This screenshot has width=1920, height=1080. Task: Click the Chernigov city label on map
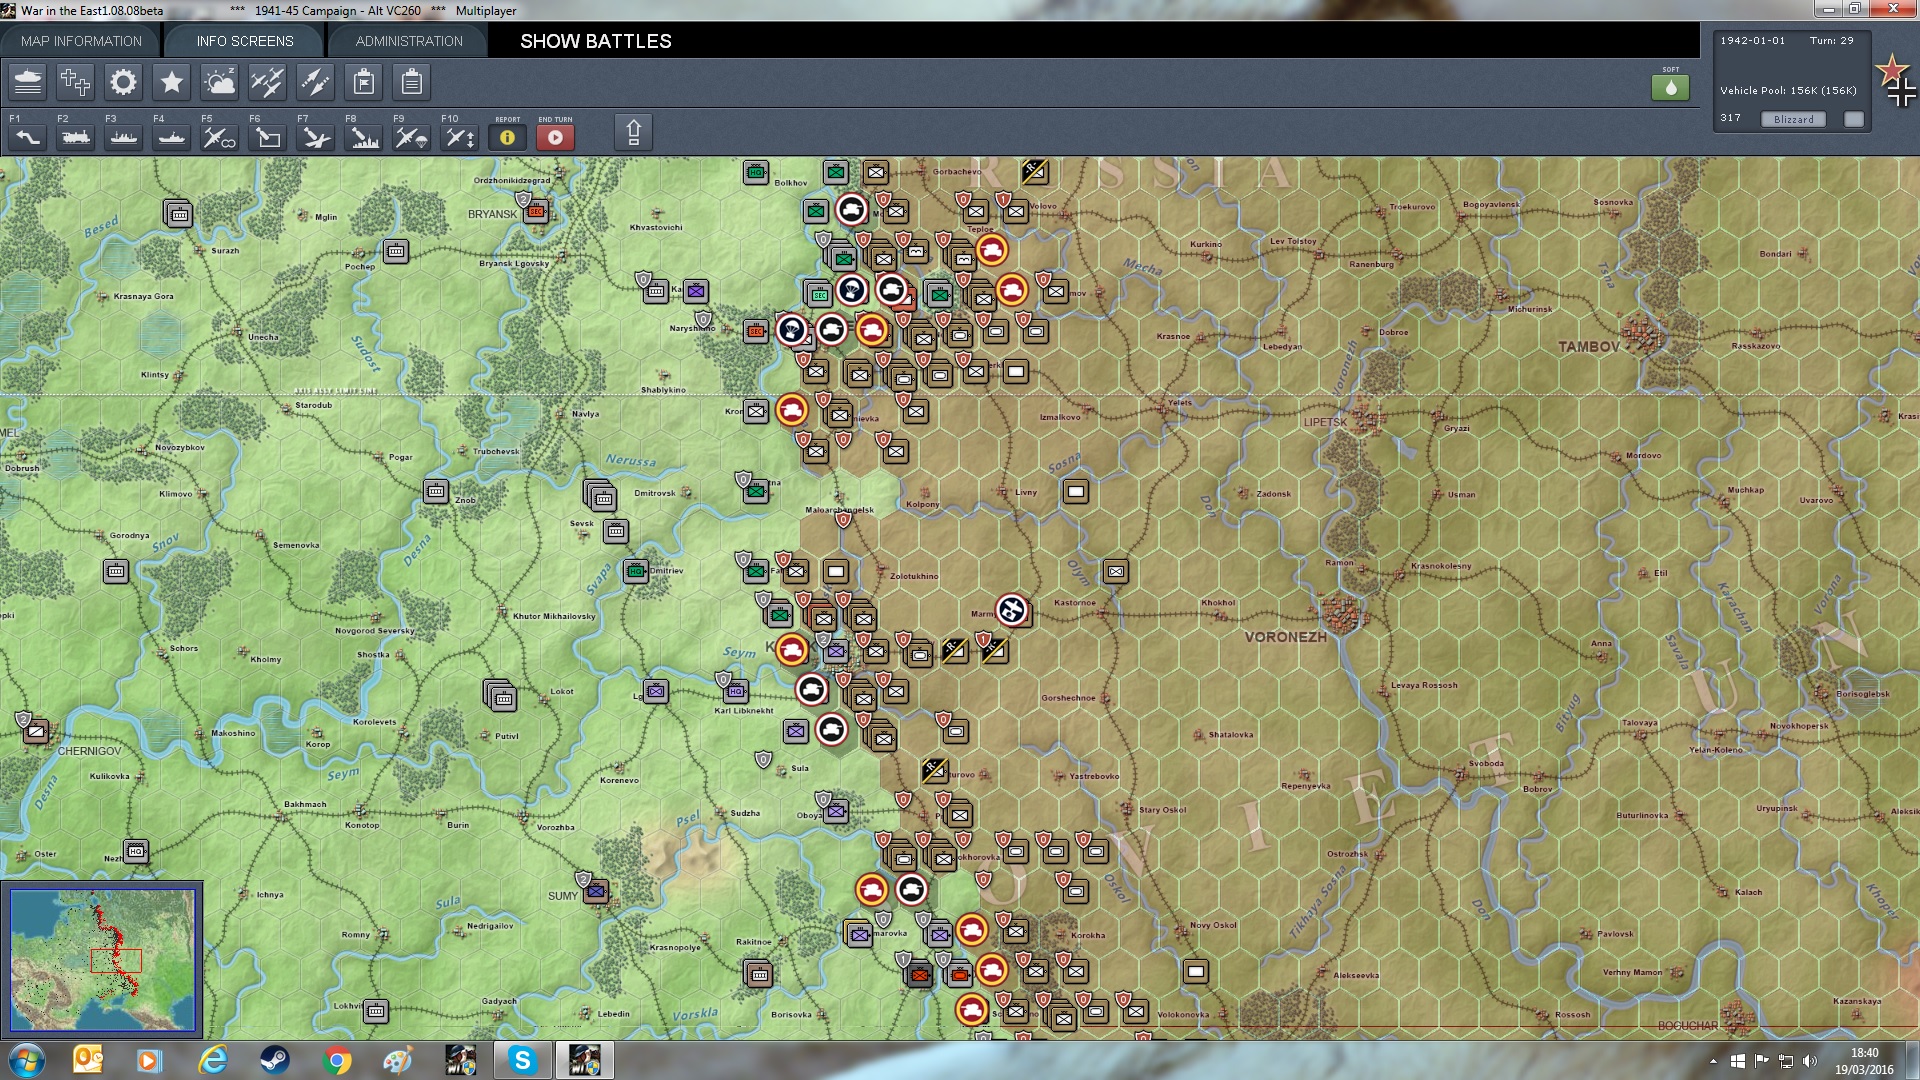tap(89, 751)
